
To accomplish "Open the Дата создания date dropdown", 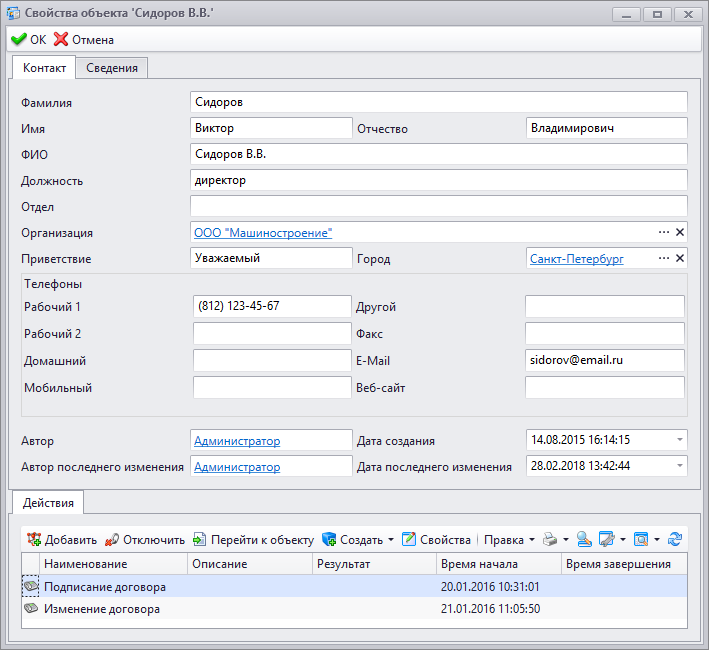I will (679, 440).
